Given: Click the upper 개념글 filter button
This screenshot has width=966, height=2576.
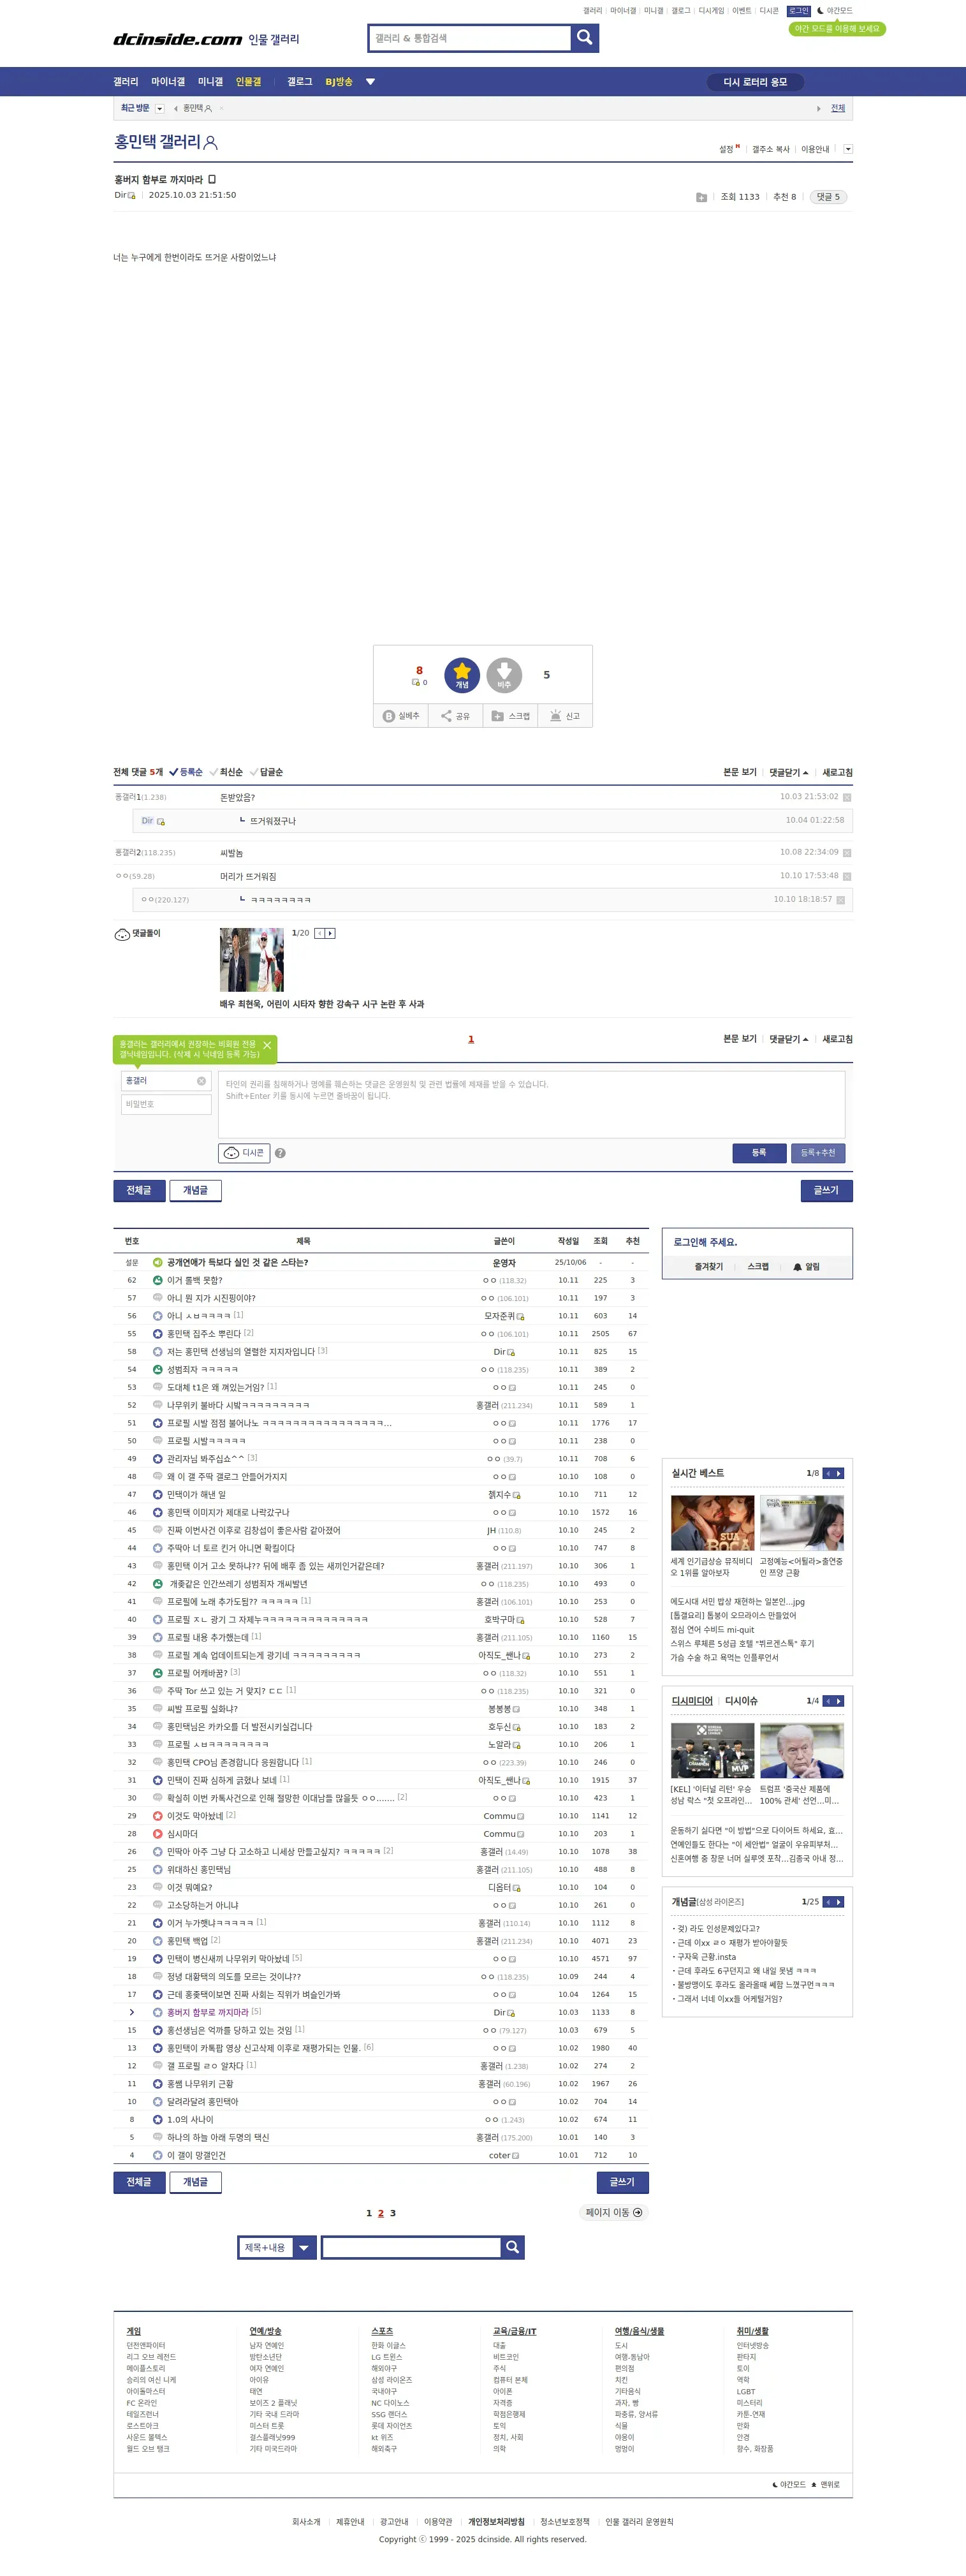Looking at the screenshot, I should 195,1190.
